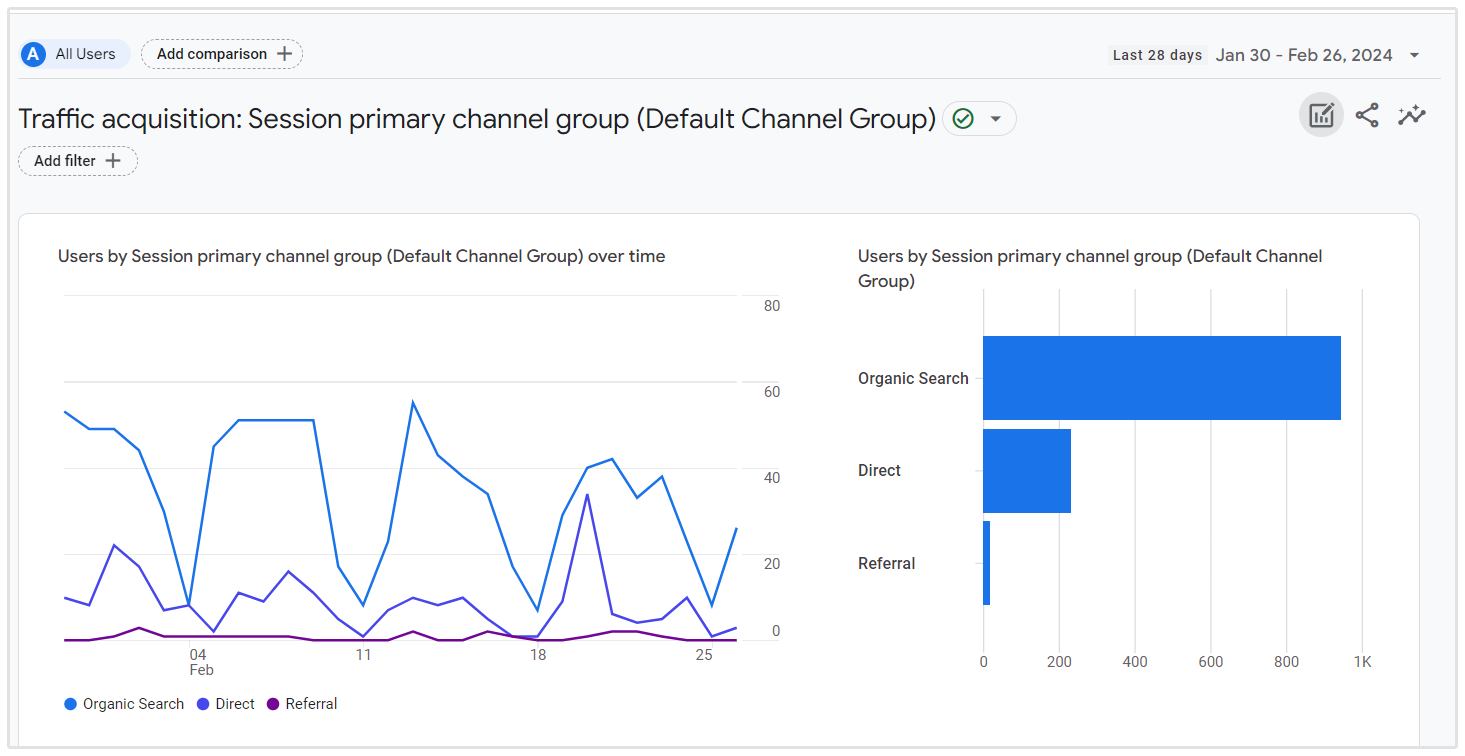Click the blue "A" segment badge
Viewport: 1465px width, 756px height.
point(34,54)
